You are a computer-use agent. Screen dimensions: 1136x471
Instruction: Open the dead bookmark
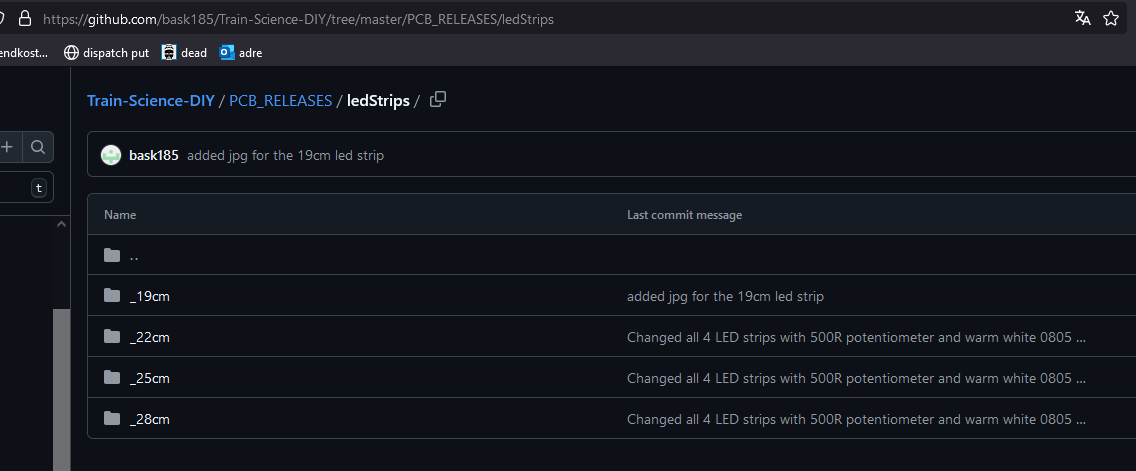coord(184,52)
